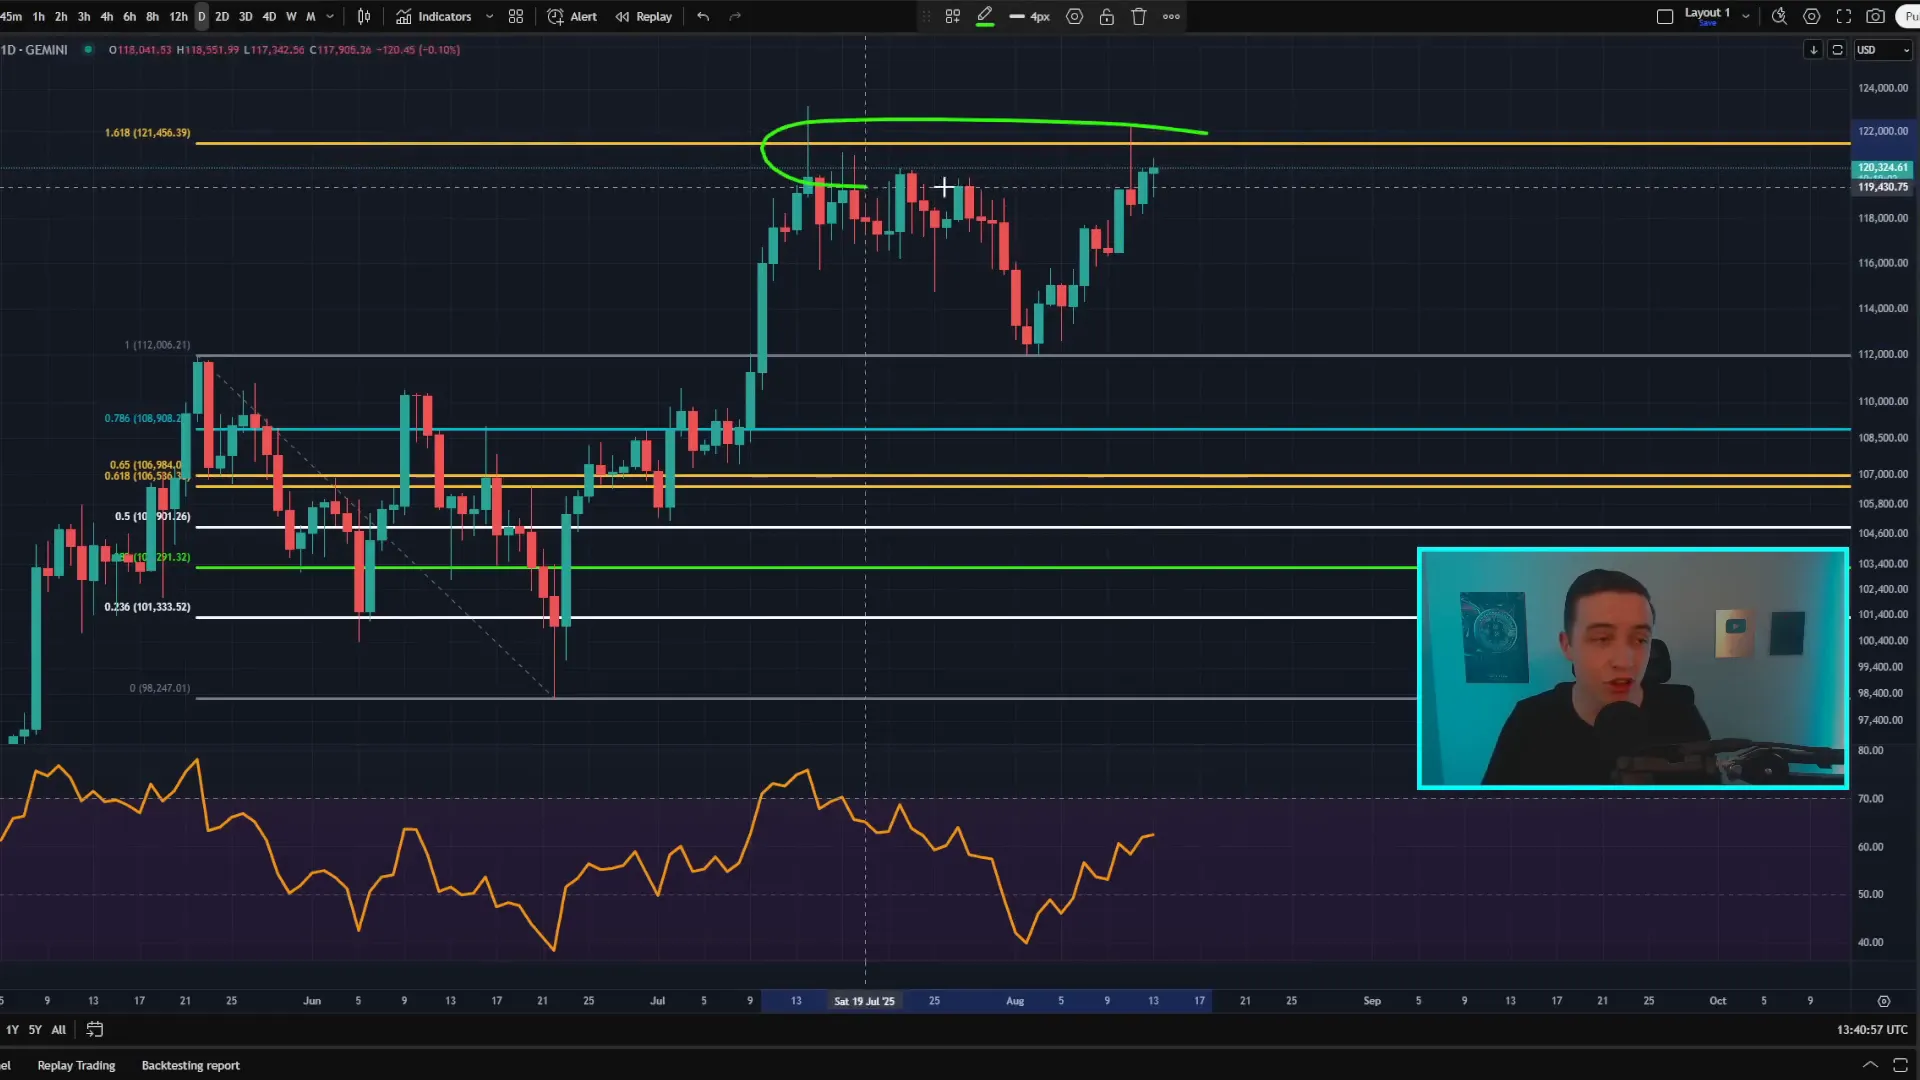Viewport: 1920px width, 1080px height.
Task: Open the Replay Trading tab
Action: coord(76,1065)
